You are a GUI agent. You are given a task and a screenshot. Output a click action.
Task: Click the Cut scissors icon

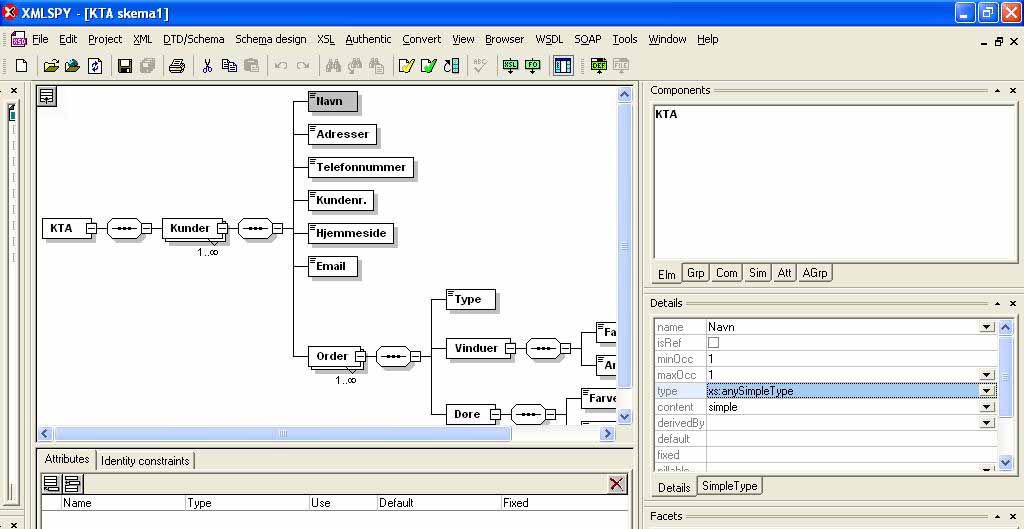(x=207, y=66)
